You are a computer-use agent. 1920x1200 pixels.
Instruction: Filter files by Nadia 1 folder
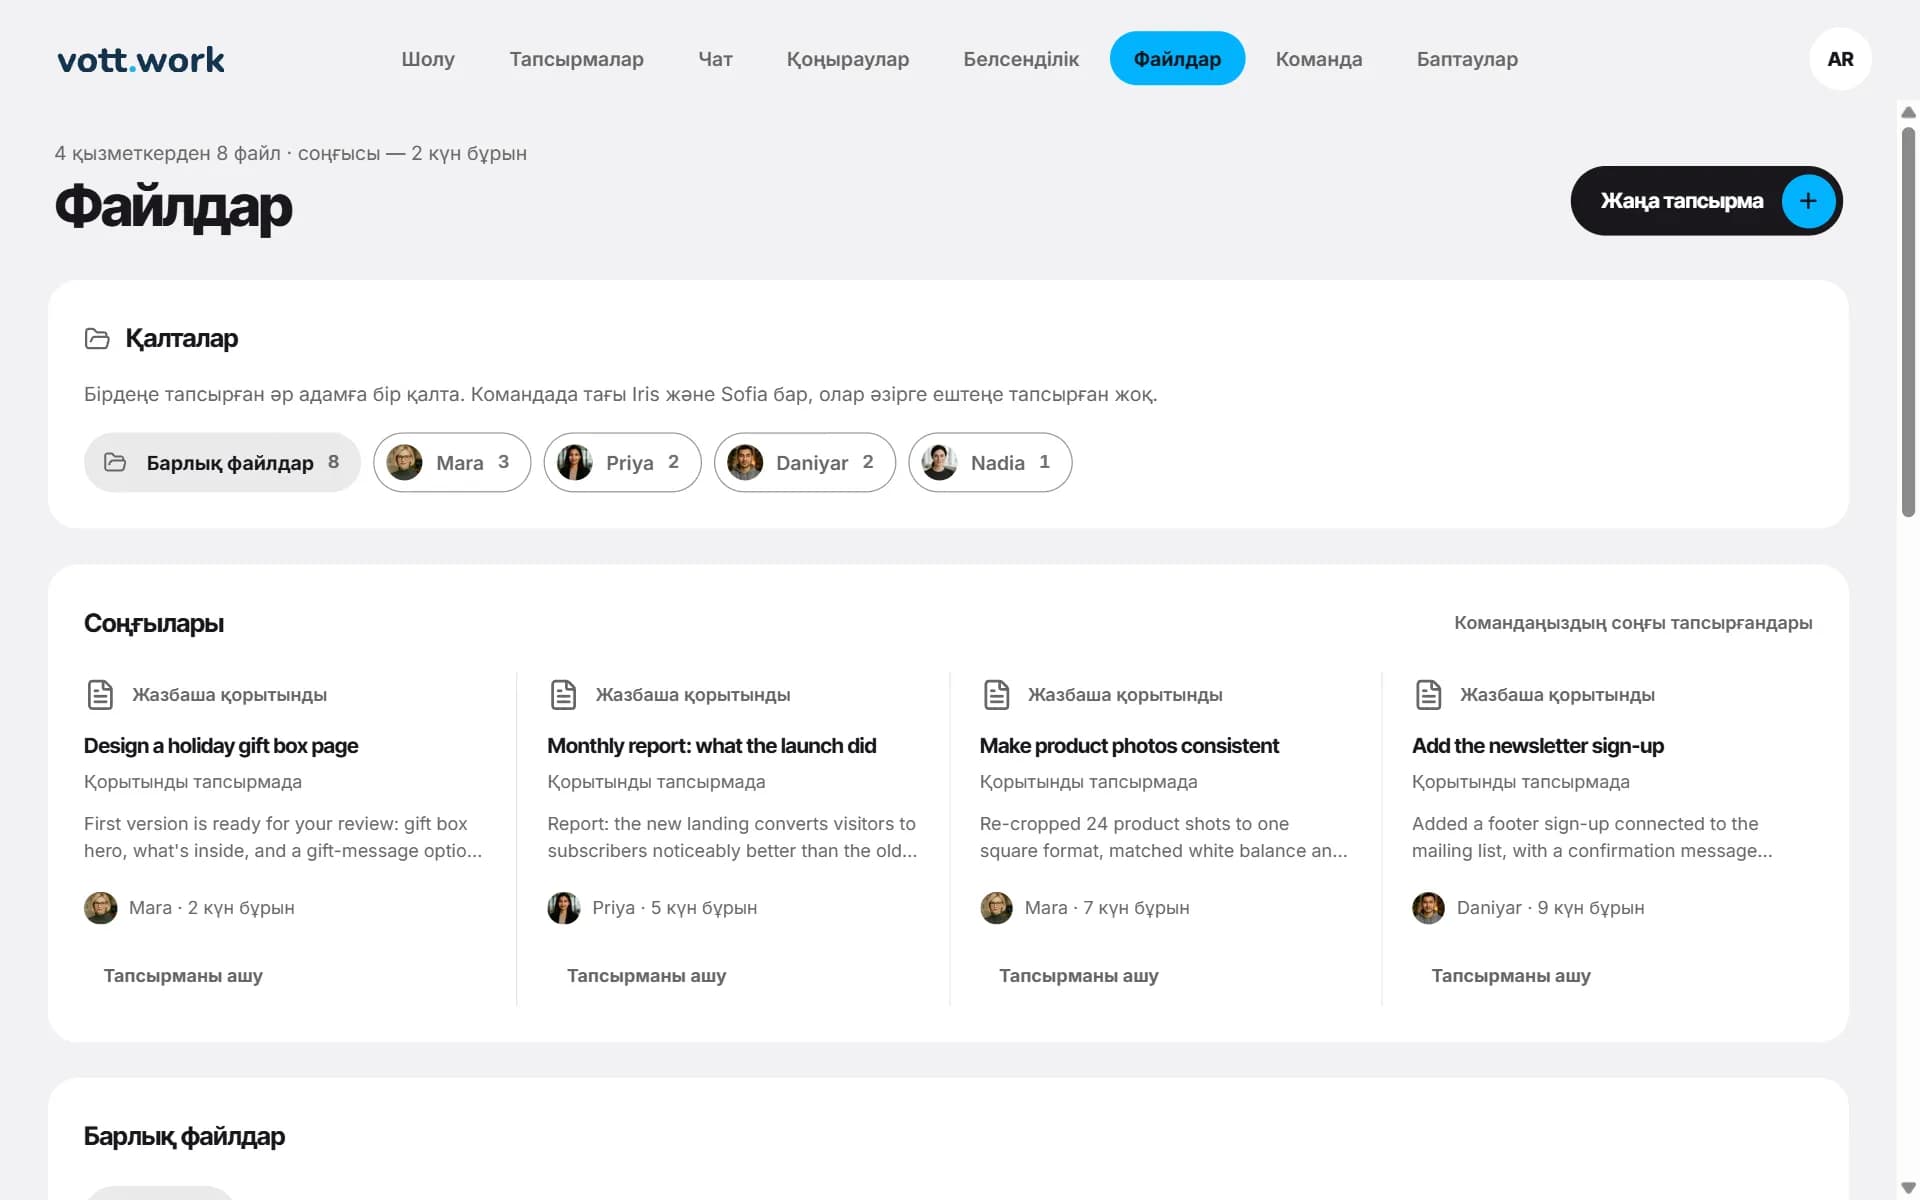coord(990,462)
